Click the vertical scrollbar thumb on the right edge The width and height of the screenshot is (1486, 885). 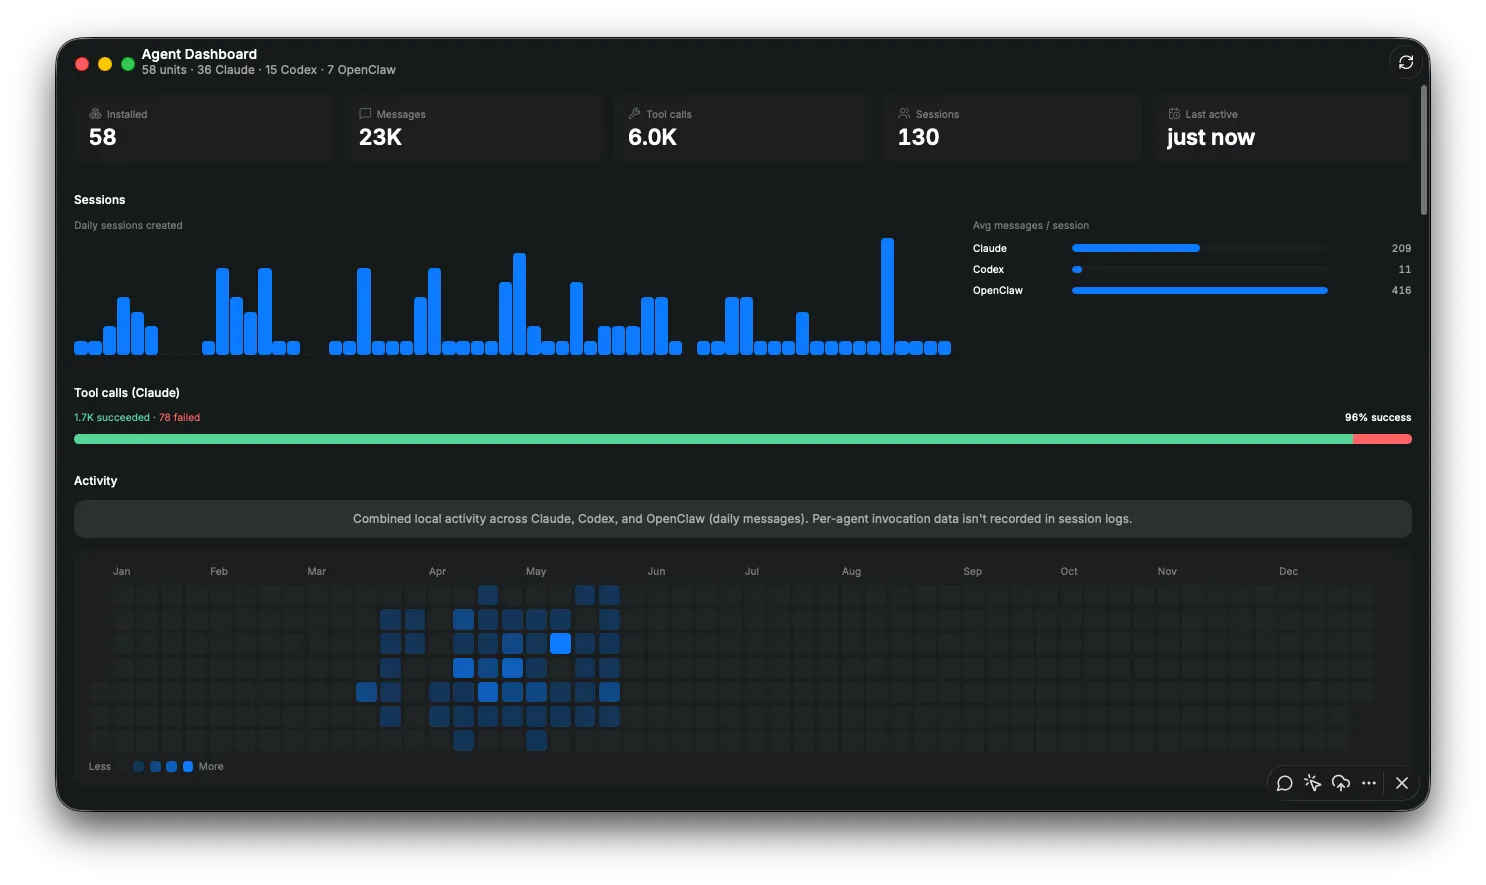point(1423,150)
